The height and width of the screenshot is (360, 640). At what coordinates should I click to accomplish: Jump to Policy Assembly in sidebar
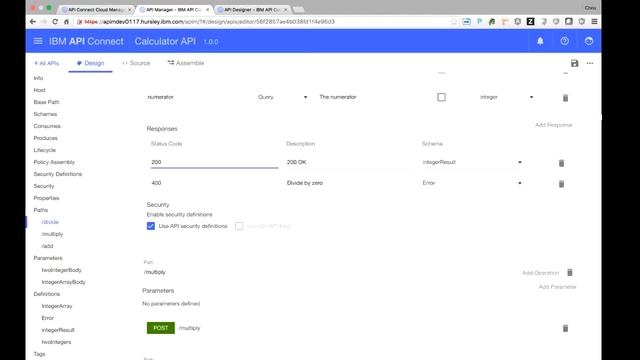(54, 162)
